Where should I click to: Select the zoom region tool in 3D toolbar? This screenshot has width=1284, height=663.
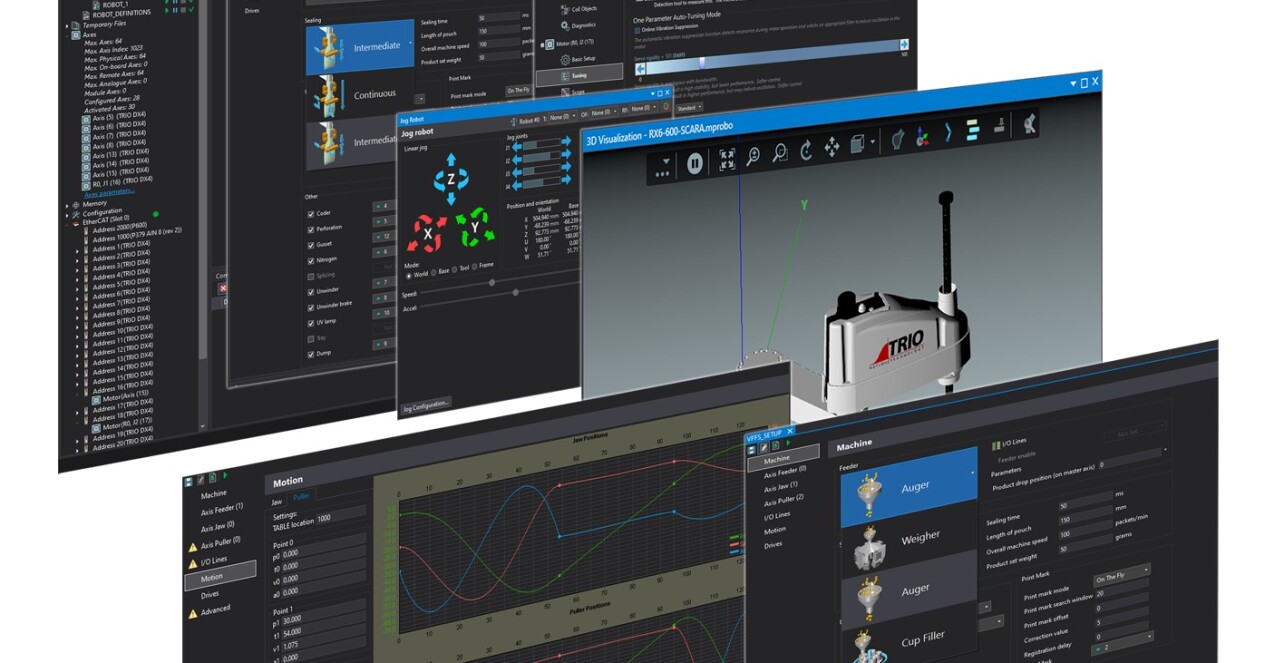click(780, 153)
